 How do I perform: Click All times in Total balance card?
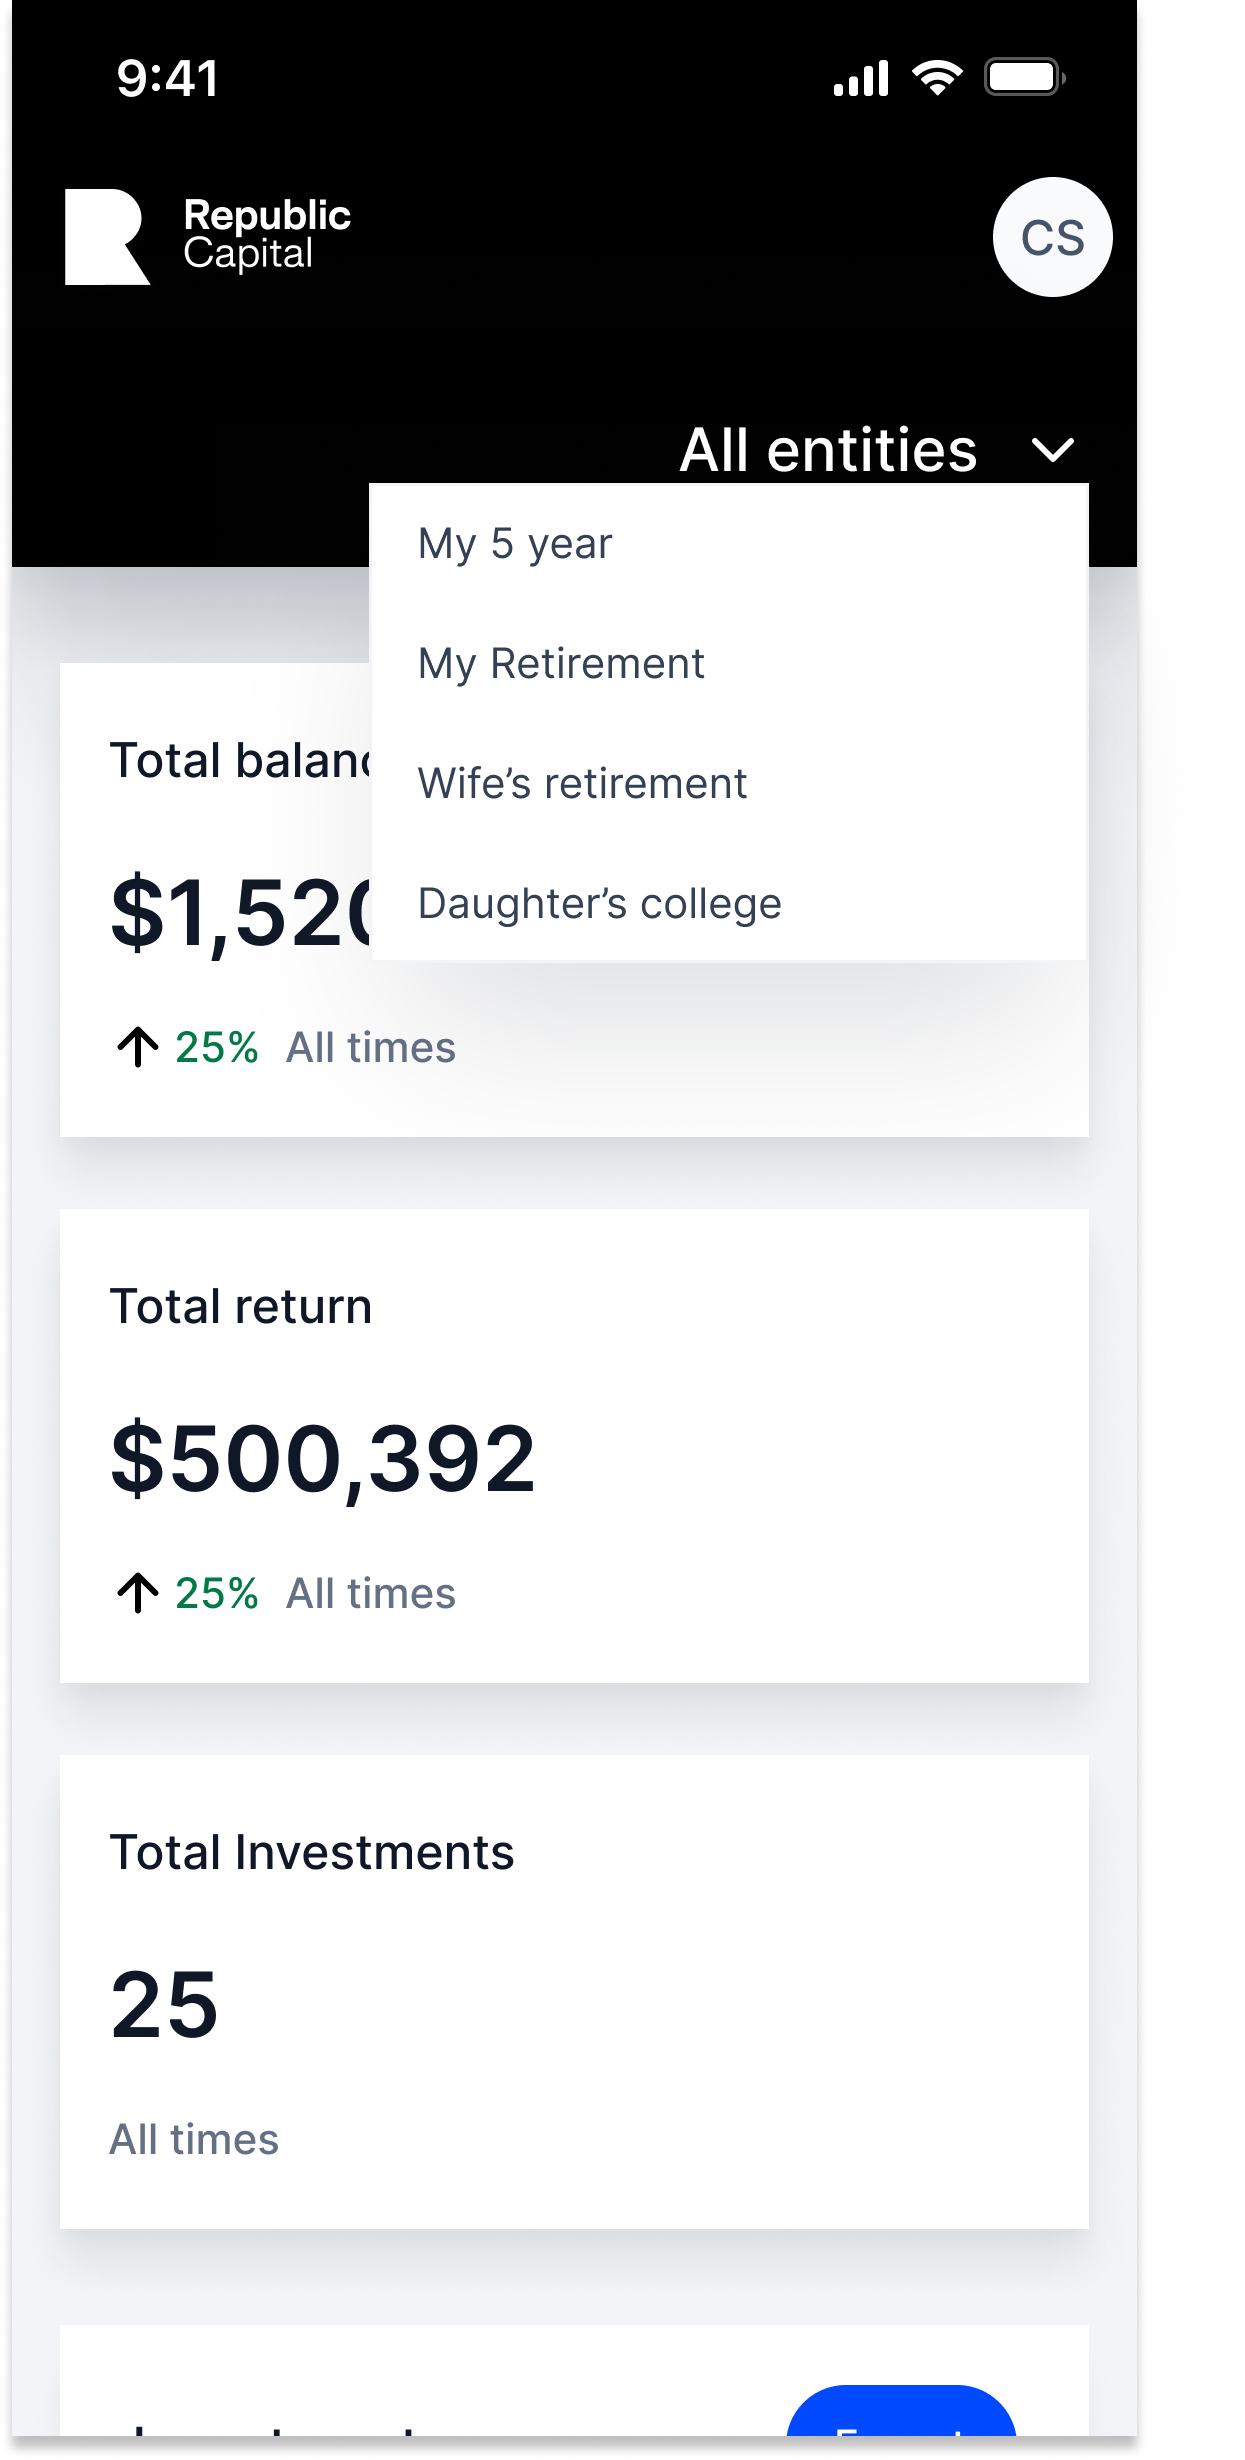coord(371,1047)
